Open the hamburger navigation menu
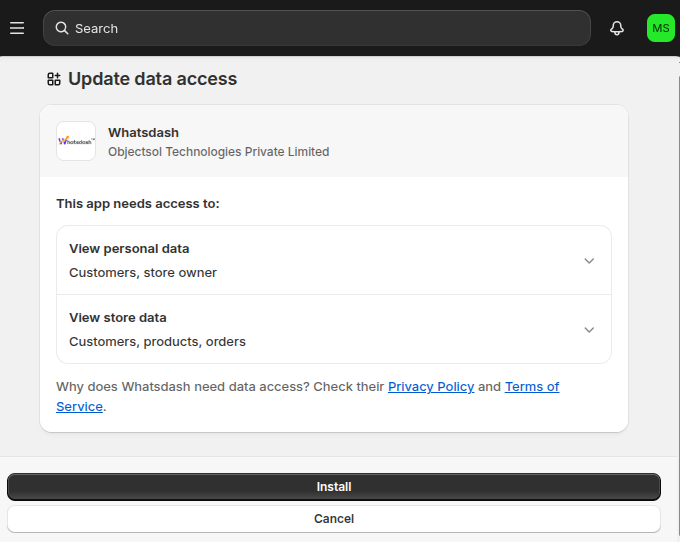The image size is (680, 542). (x=17, y=28)
